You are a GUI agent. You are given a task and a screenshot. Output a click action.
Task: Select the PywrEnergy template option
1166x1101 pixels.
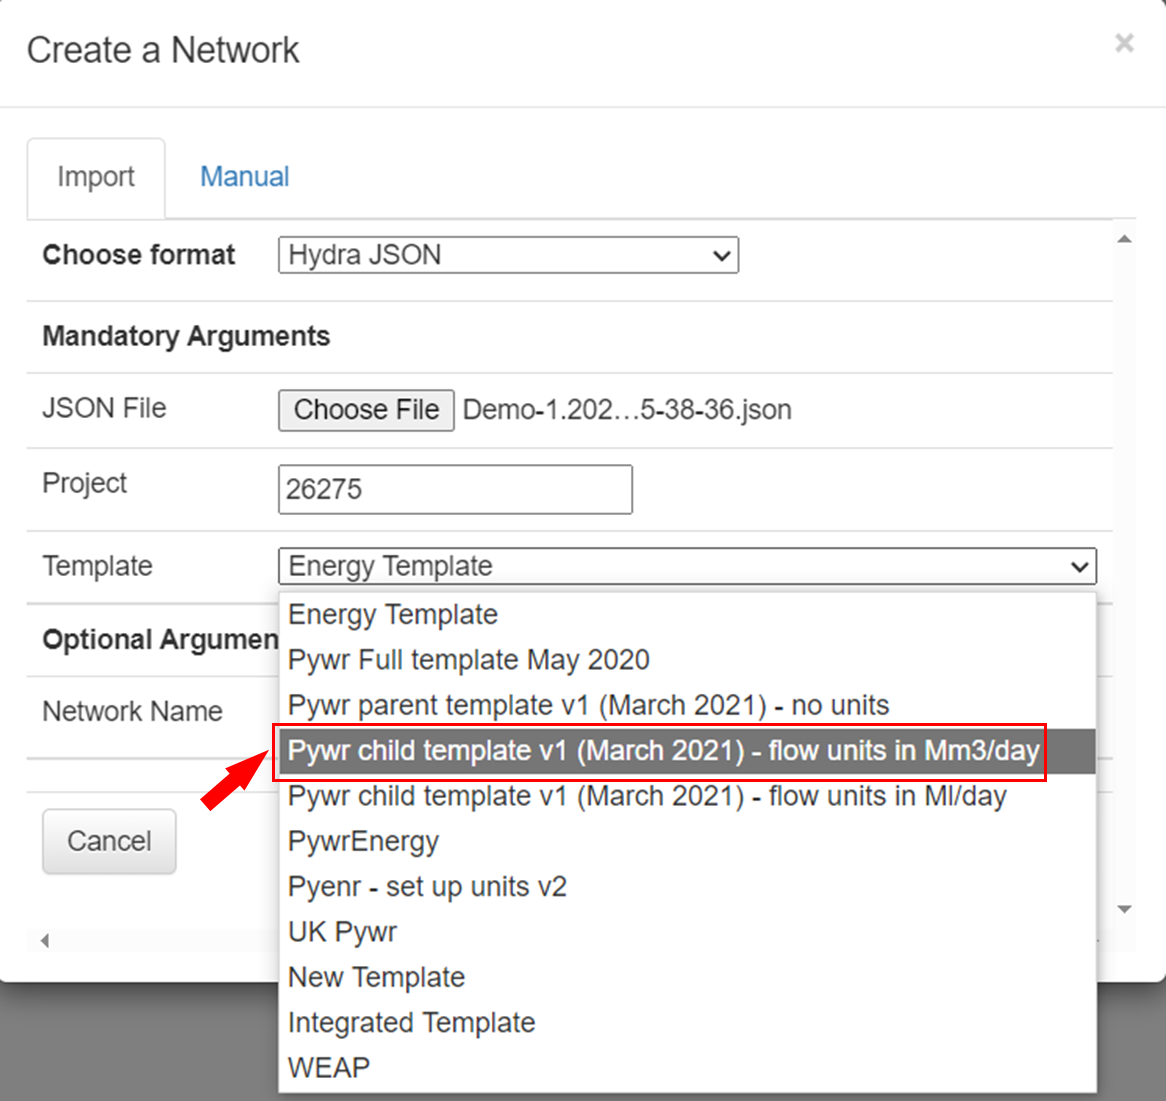point(363,841)
